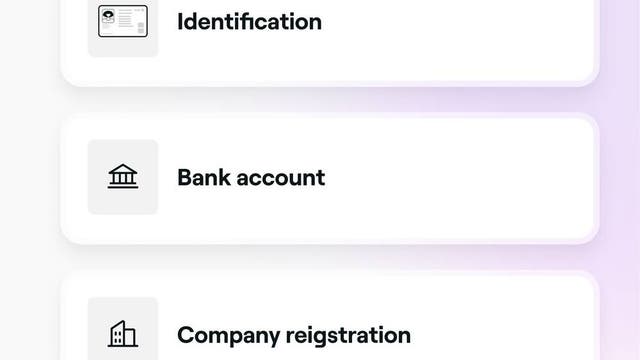Screen dimensions: 640x360
Task: Select the Identification label text
Action: (249, 22)
